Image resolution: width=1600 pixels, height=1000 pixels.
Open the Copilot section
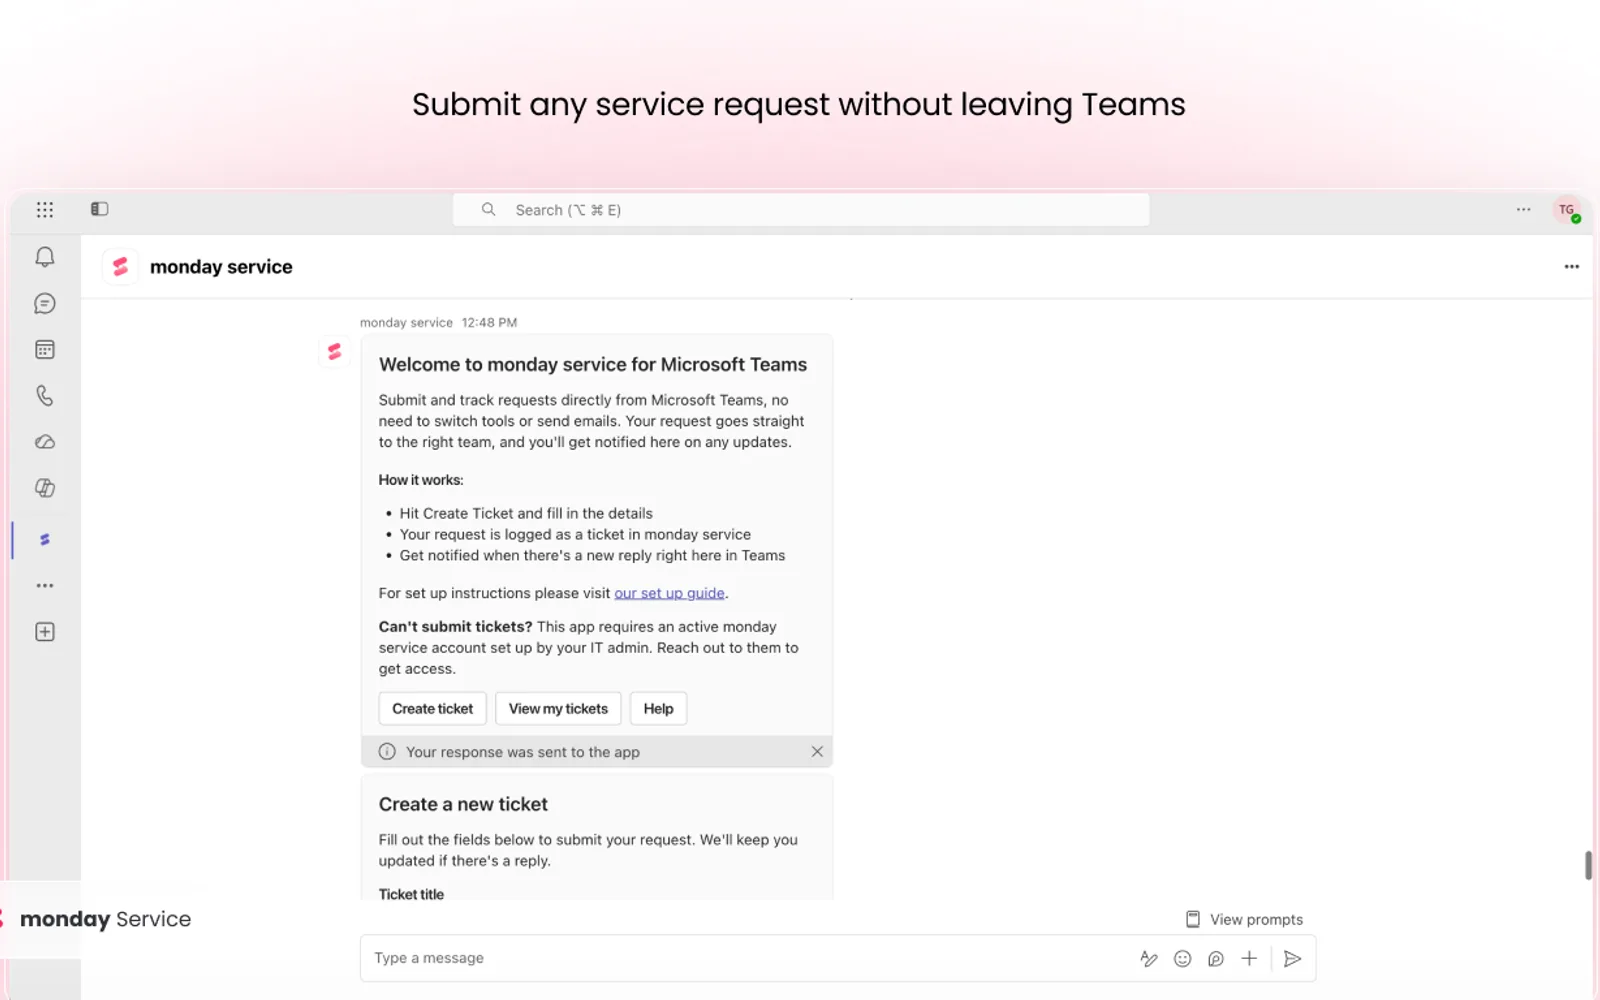coord(45,488)
